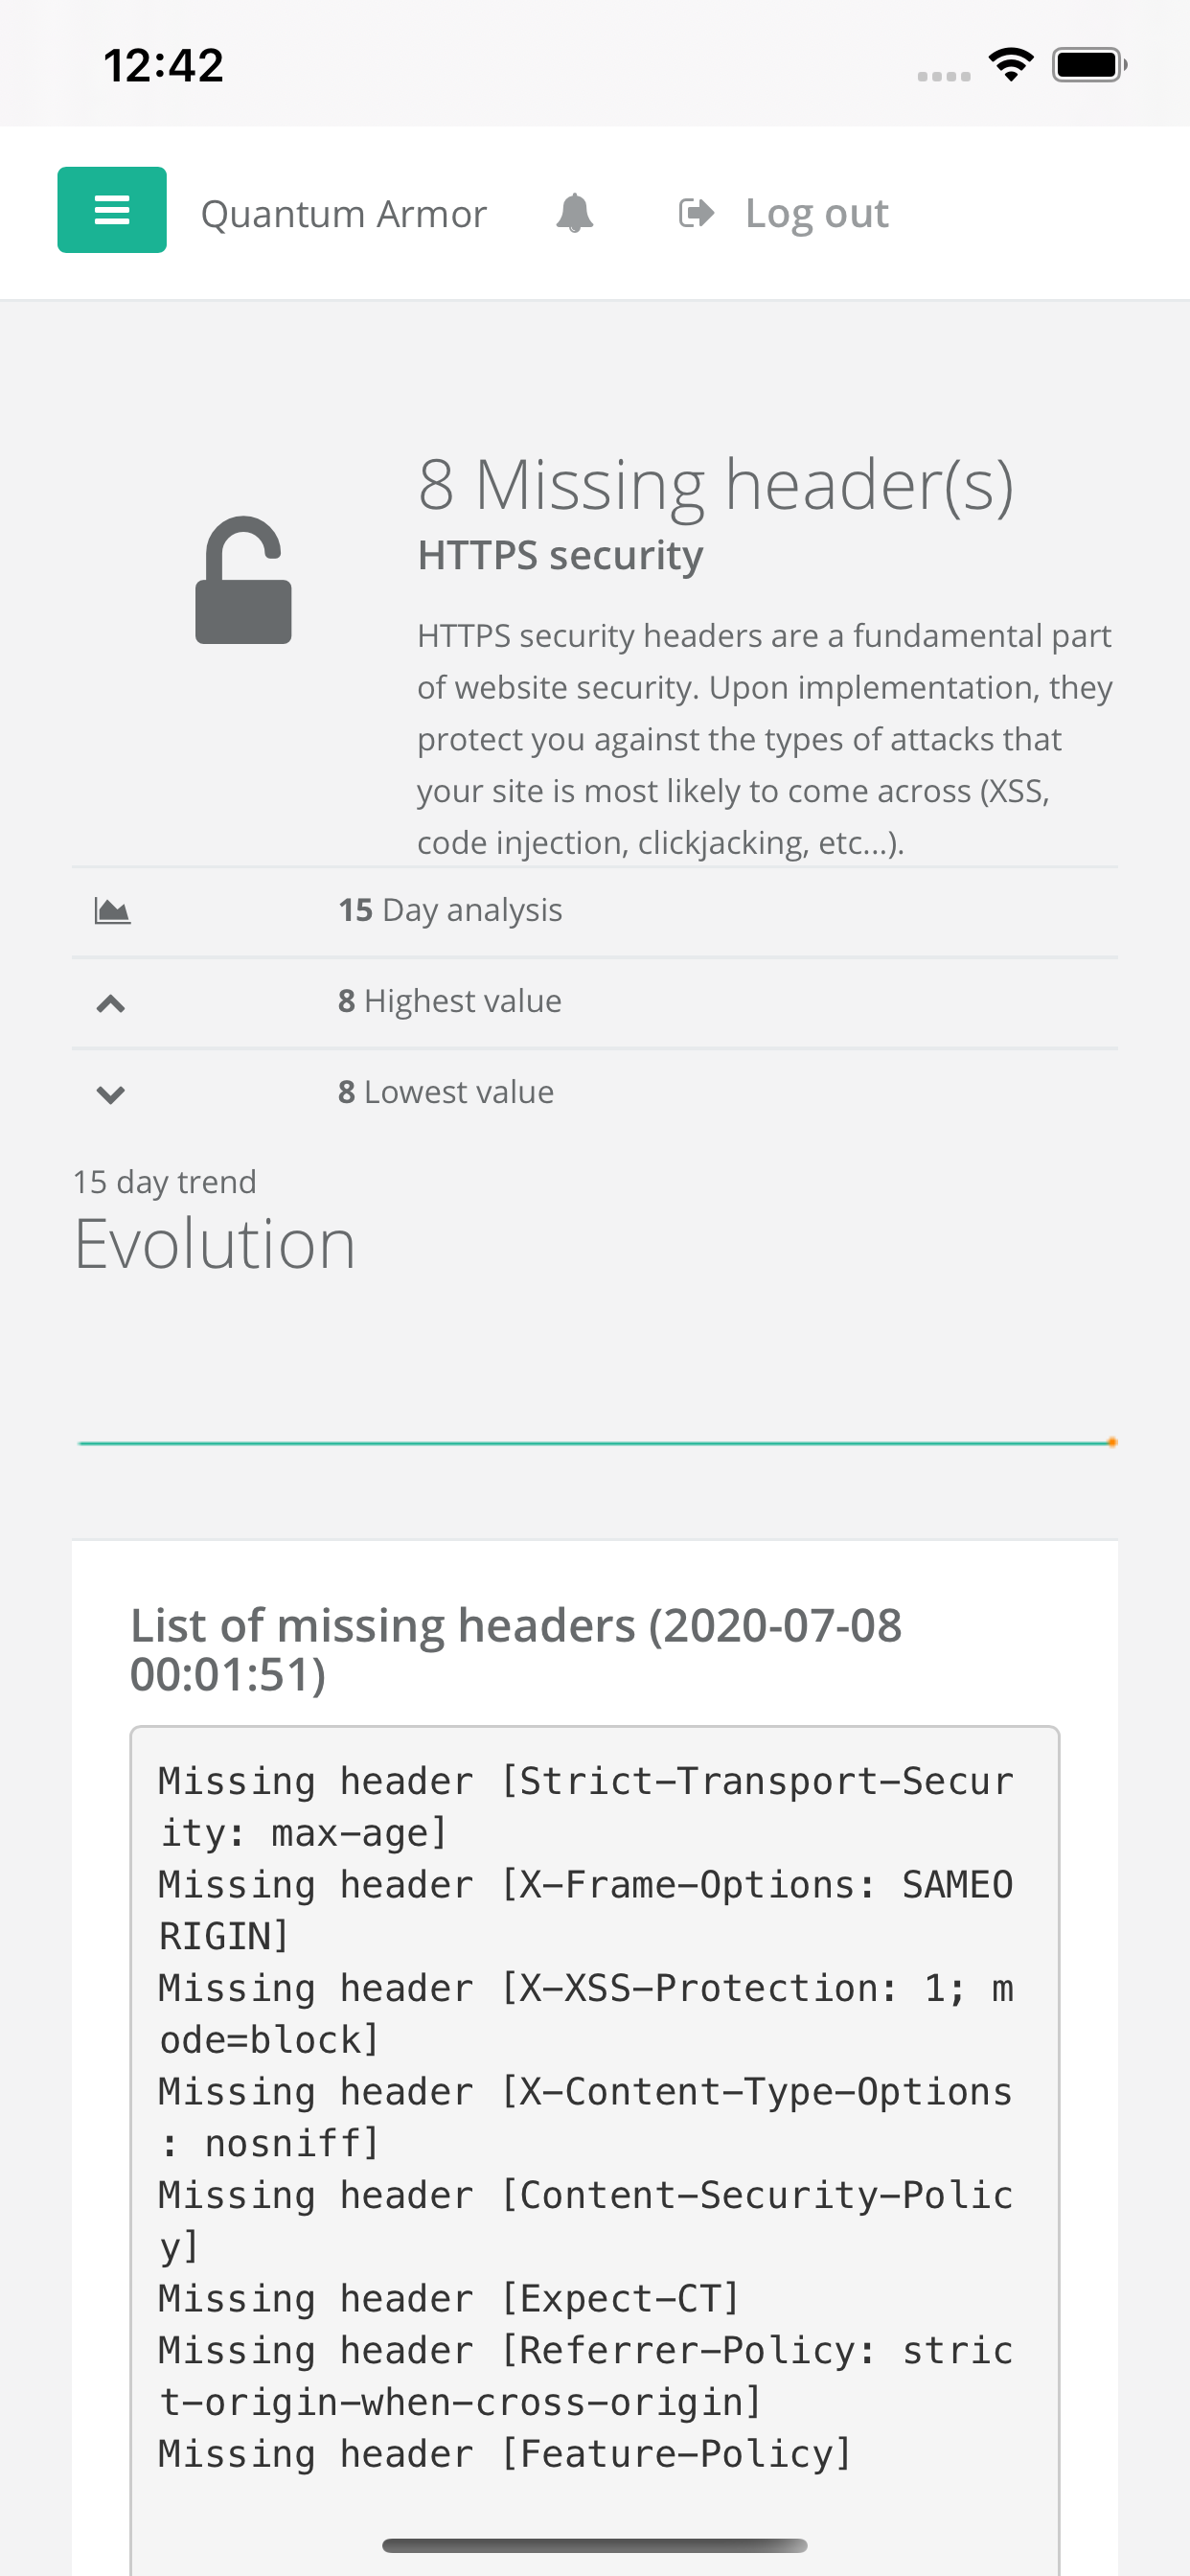Open the main menu from the header bar

(112, 210)
